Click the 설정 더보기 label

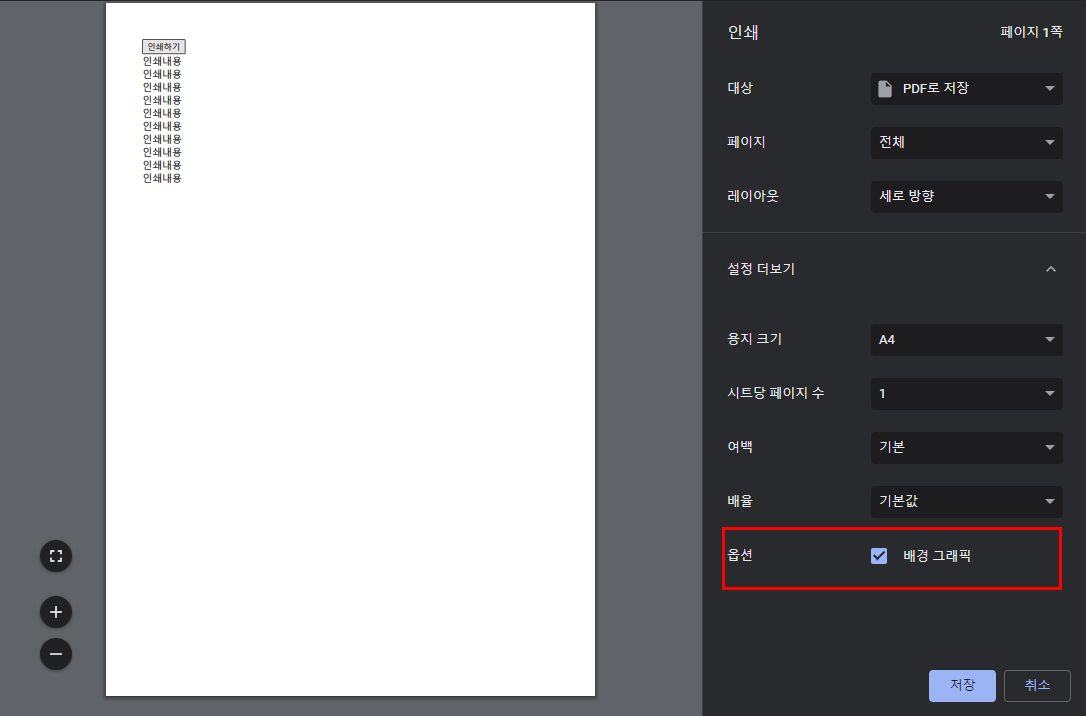pos(760,269)
